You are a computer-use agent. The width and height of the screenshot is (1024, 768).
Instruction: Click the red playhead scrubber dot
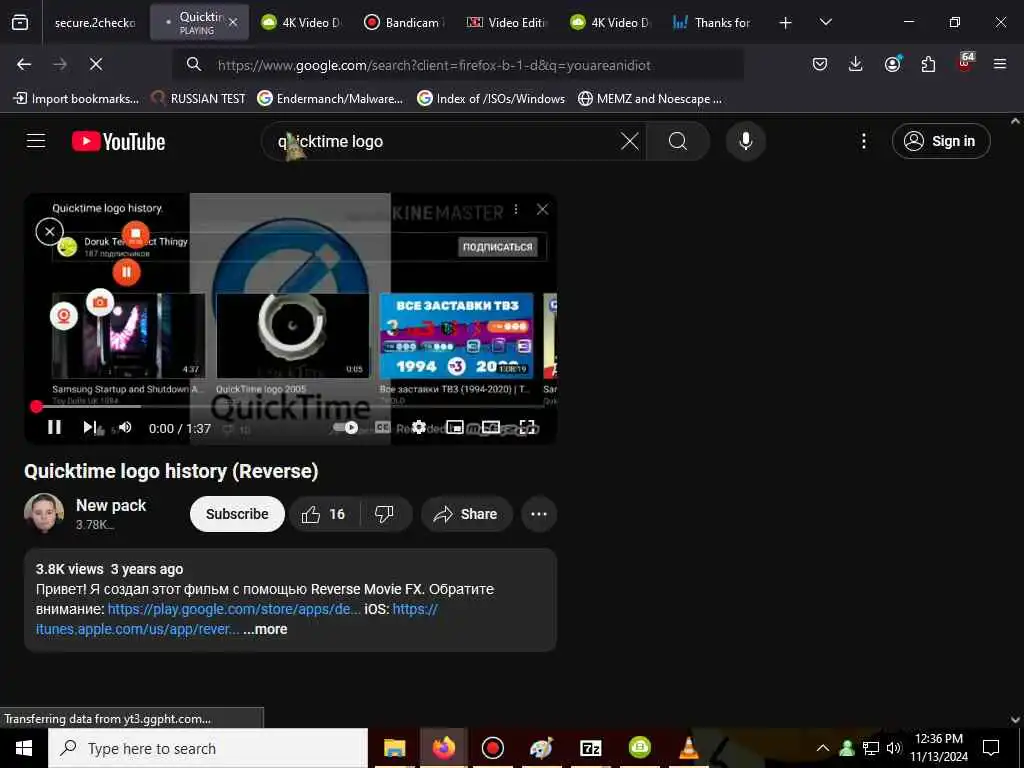pos(37,406)
